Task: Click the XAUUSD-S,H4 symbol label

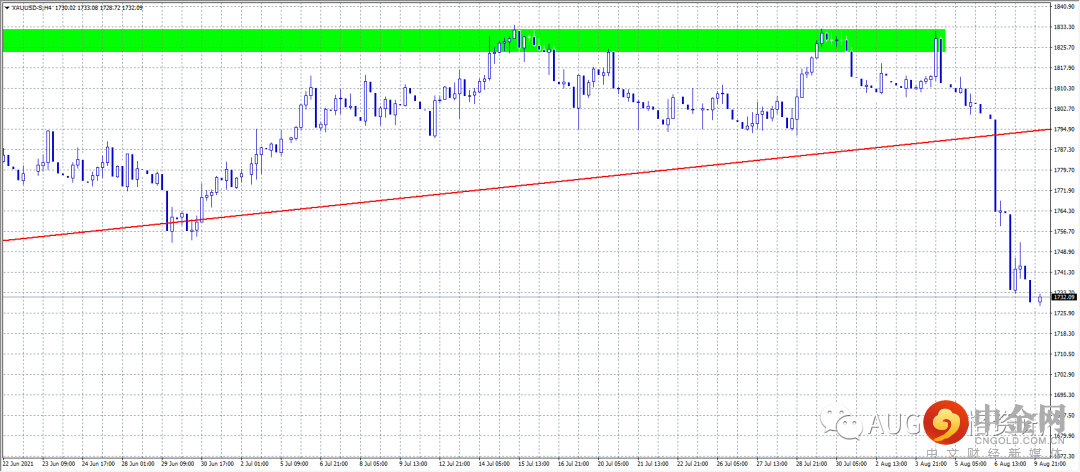Action: pyautogui.click(x=32, y=6)
